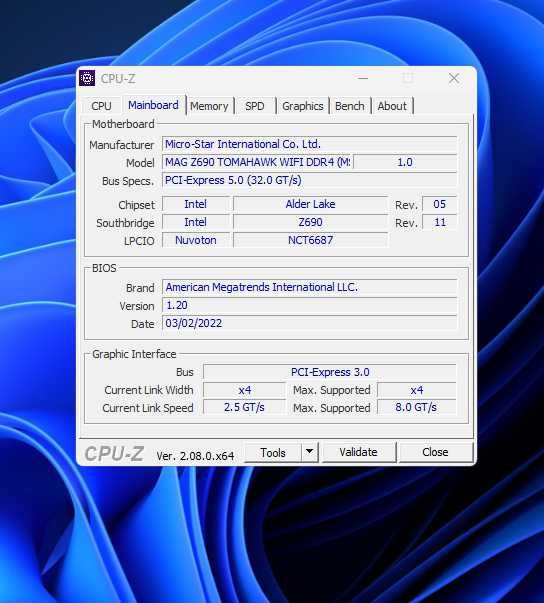Viewport: 544px width, 603px height.
Task: Go to the SPD tab
Action: coord(255,106)
